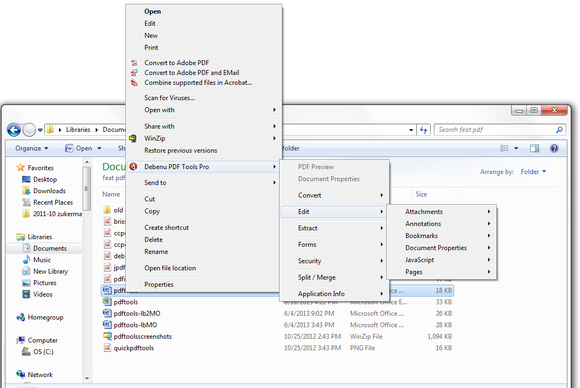
Task: Toggle the preview pane icon
Action: pyautogui.click(x=534, y=148)
